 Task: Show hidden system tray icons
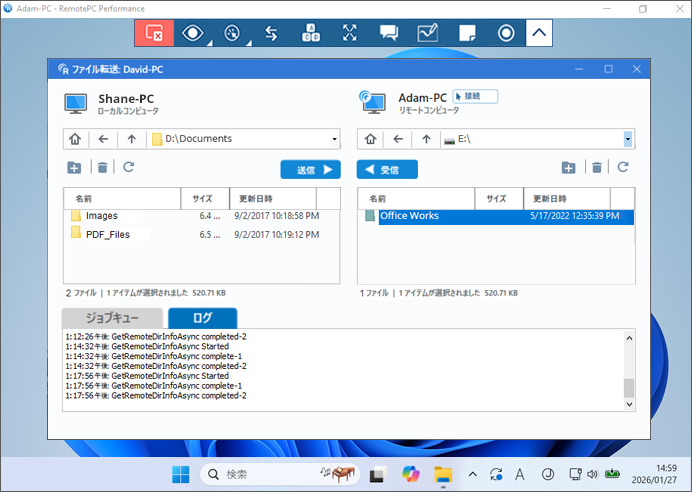472,475
